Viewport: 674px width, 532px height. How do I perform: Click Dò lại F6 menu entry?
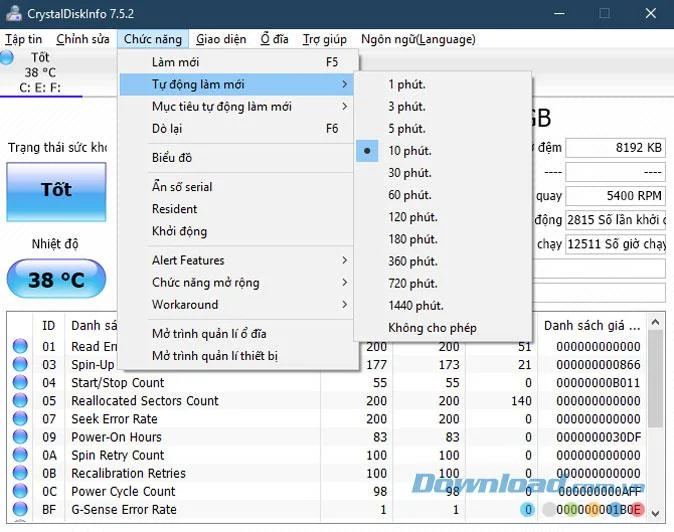pyautogui.click(x=236, y=128)
